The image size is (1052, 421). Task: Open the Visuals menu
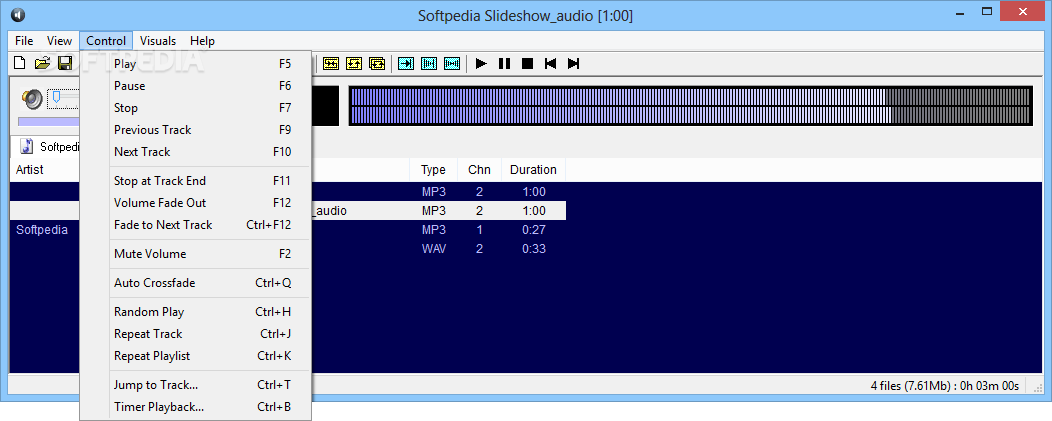pos(158,41)
